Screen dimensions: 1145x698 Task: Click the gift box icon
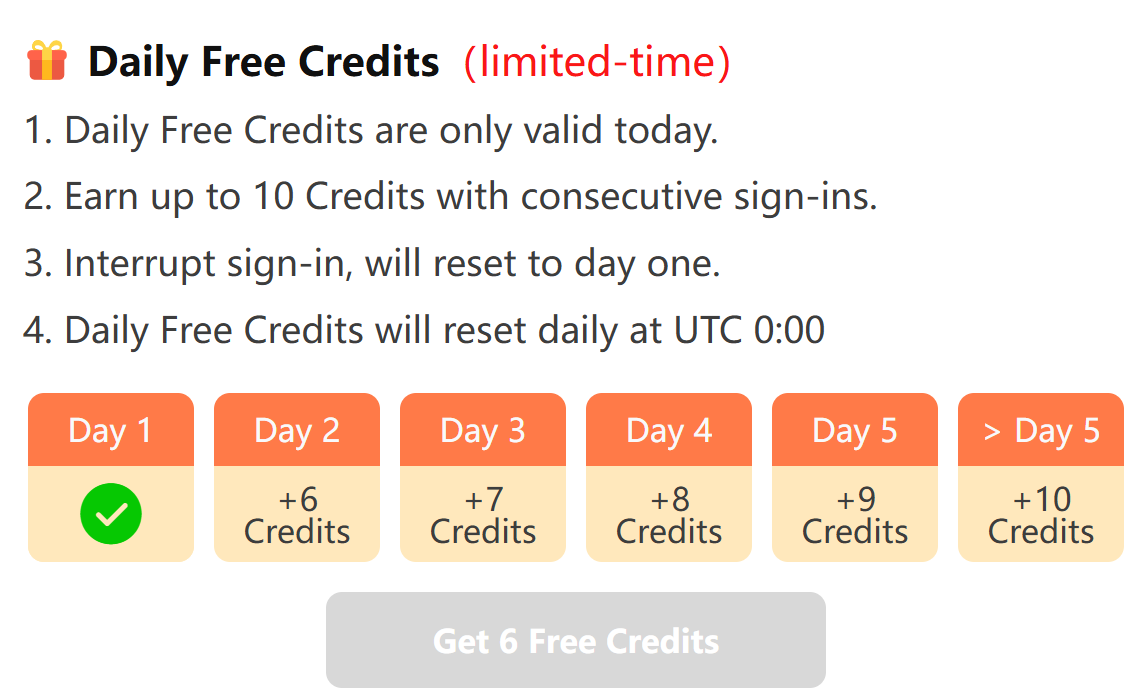click(x=47, y=61)
